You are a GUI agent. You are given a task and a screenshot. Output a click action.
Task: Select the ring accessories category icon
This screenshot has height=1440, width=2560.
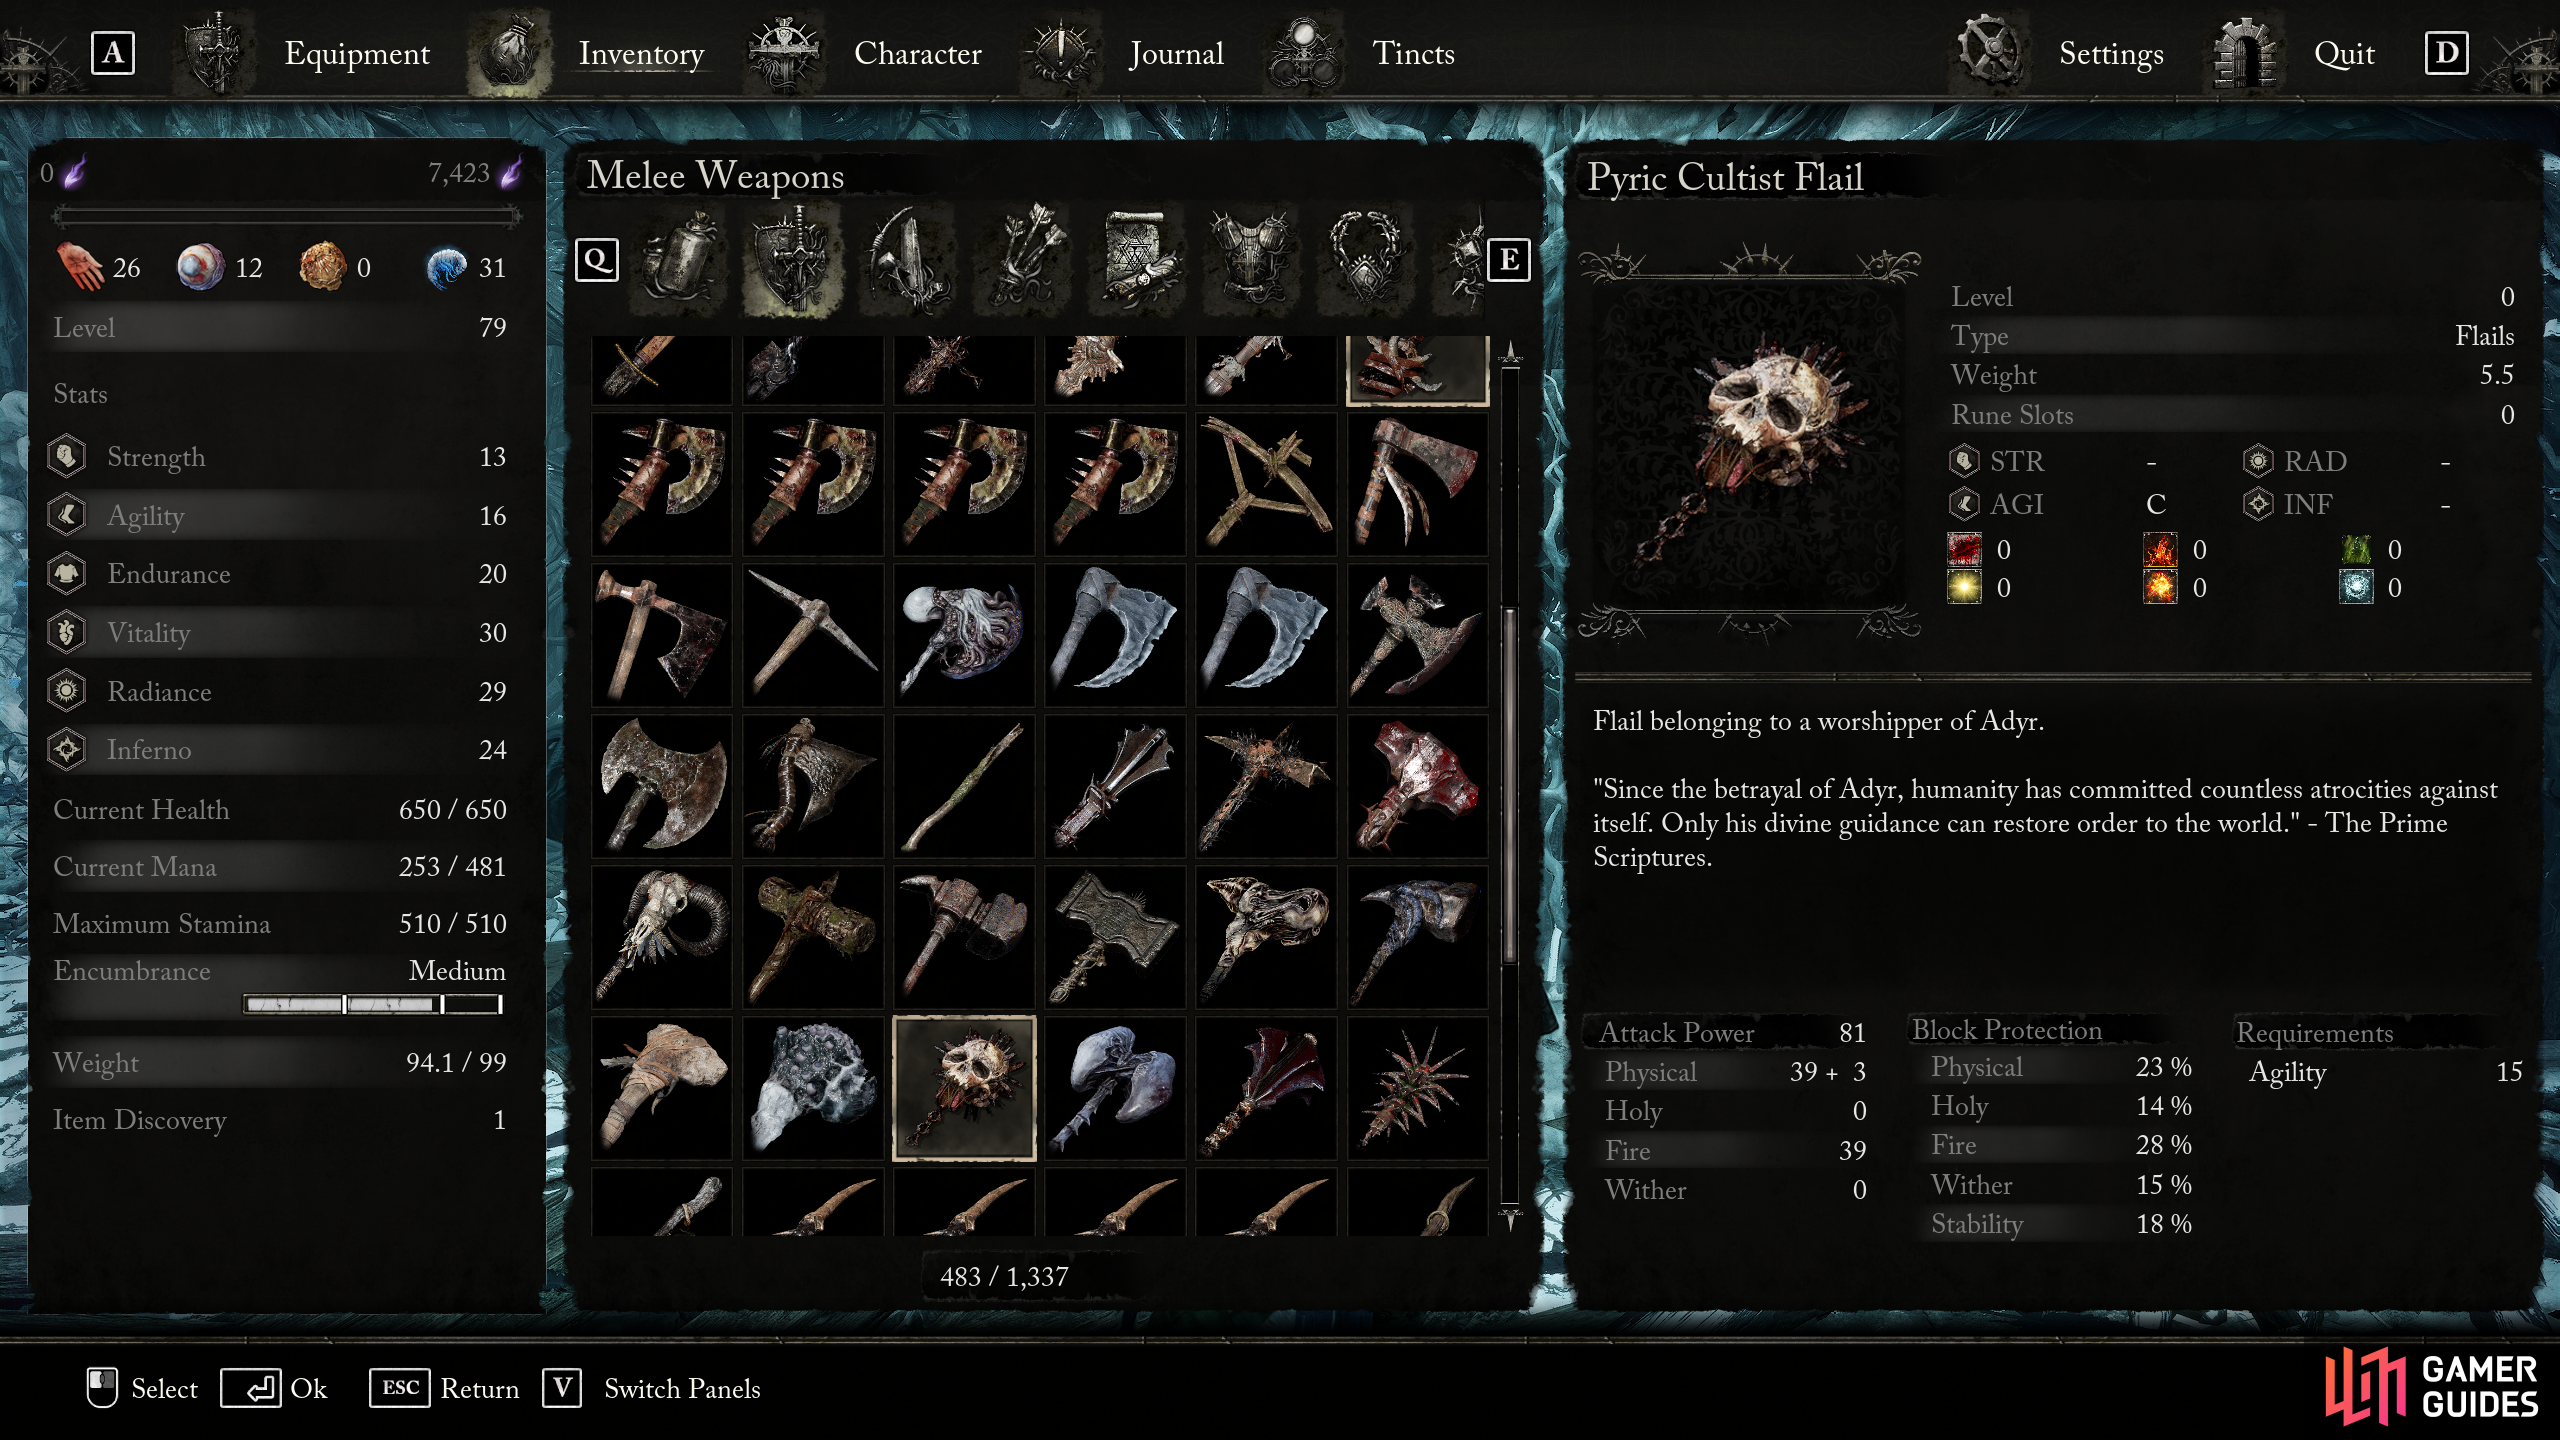pos(1365,260)
